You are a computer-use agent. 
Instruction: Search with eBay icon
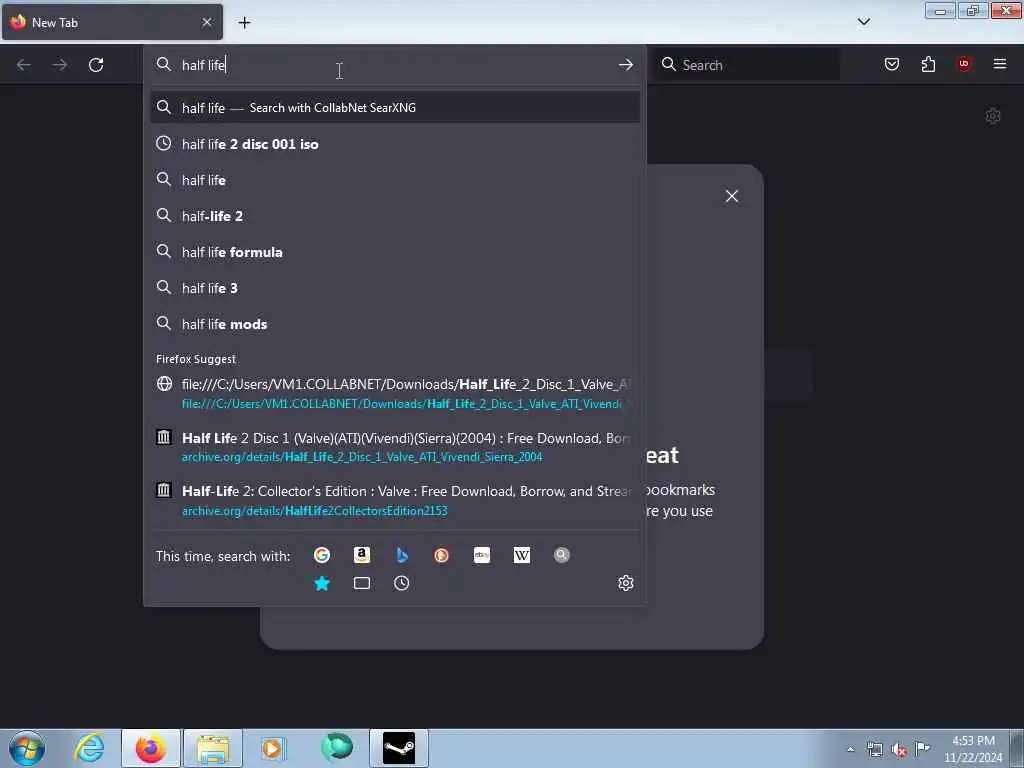(x=482, y=555)
